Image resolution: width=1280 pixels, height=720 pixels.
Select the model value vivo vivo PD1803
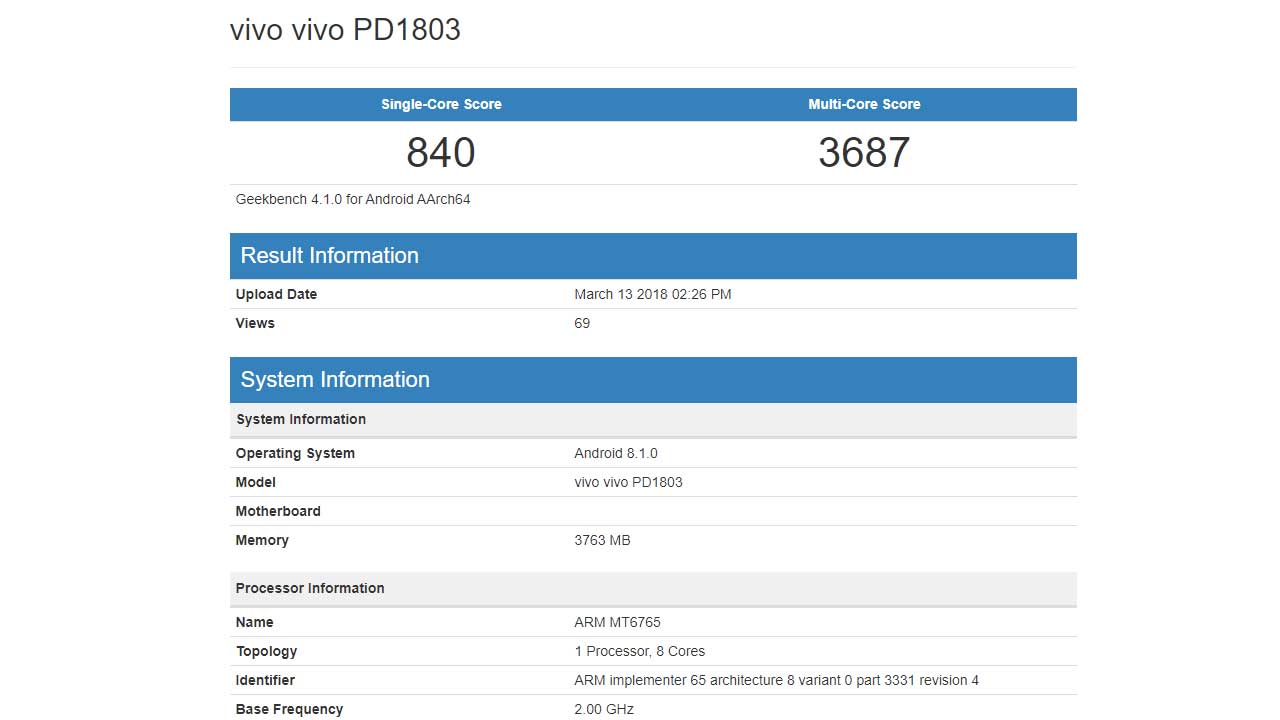[628, 482]
